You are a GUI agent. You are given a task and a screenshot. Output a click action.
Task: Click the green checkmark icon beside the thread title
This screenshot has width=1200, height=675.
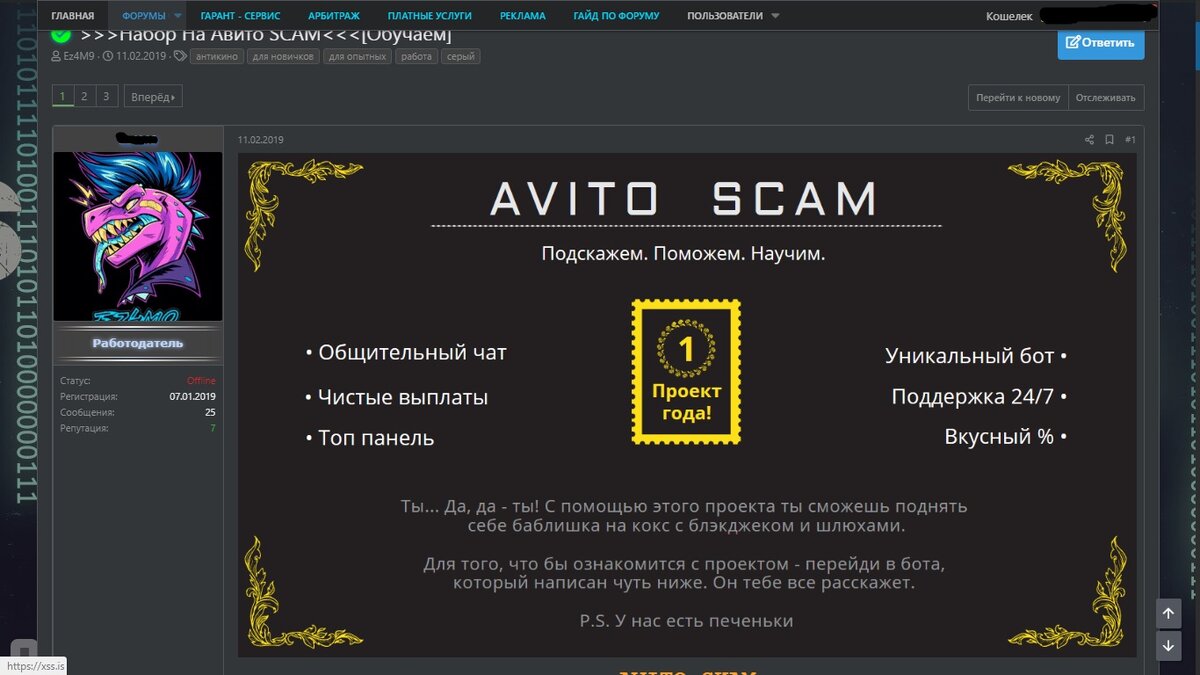tap(61, 34)
